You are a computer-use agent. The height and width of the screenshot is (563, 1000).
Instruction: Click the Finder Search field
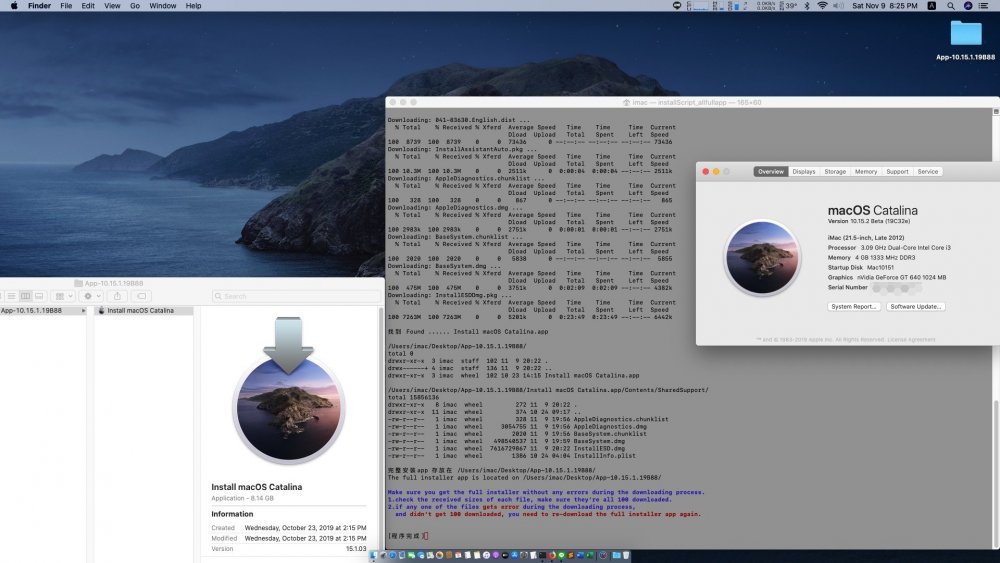(x=296, y=296)
